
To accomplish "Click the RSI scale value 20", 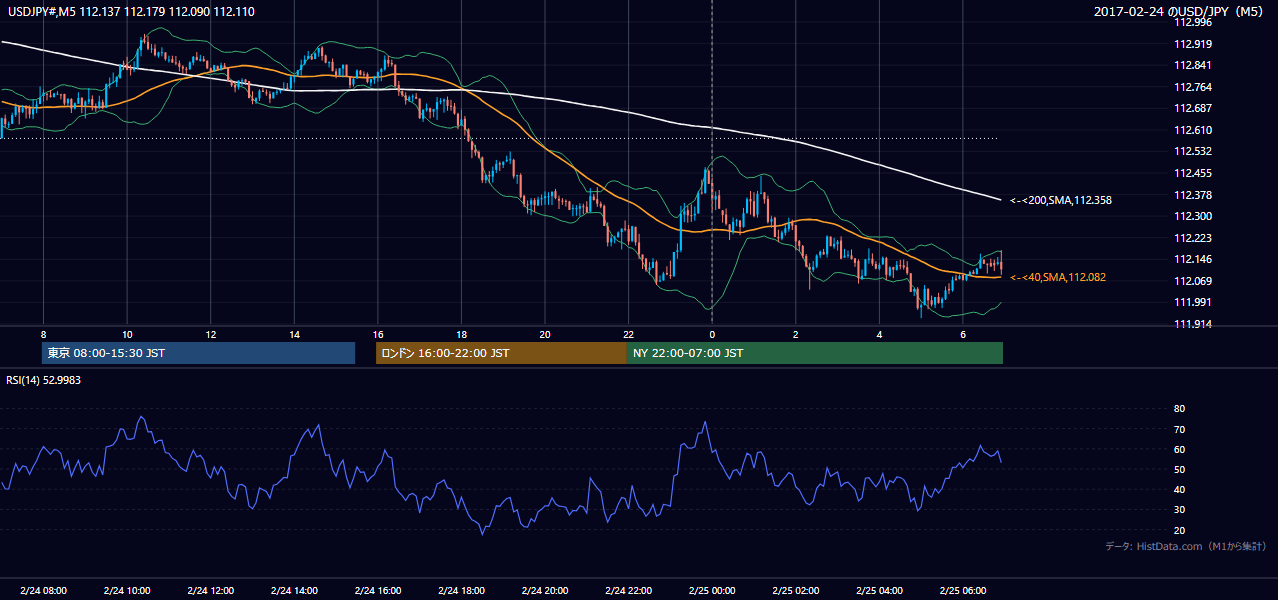I will (x=1179, y=530).
